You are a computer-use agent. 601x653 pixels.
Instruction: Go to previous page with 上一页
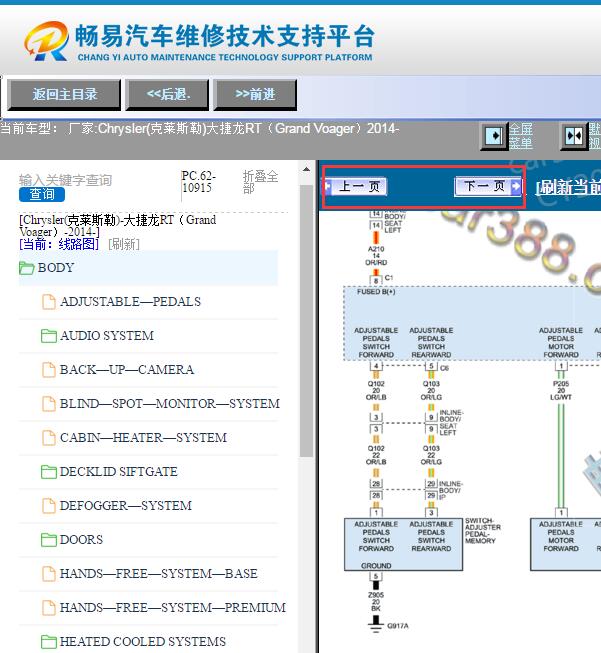coord(356,186)
